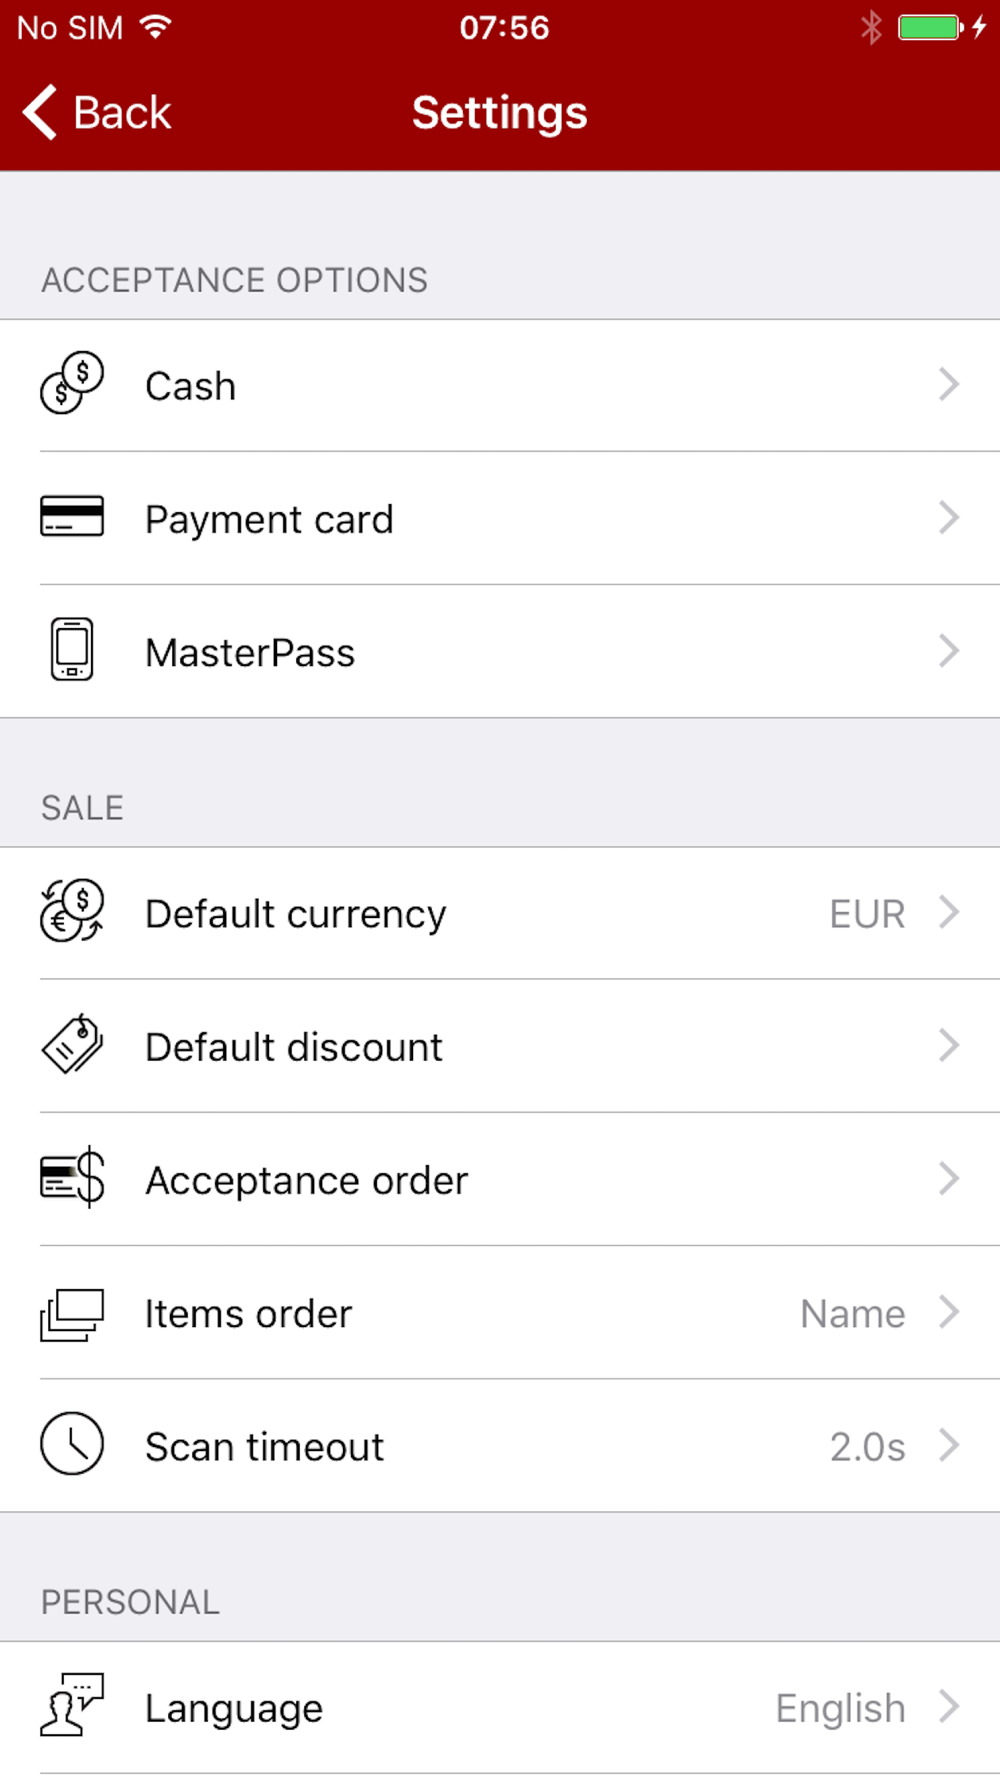Tap the Cash coins icon
The image size is (1000, 1778).
click(x=72, y=384)
